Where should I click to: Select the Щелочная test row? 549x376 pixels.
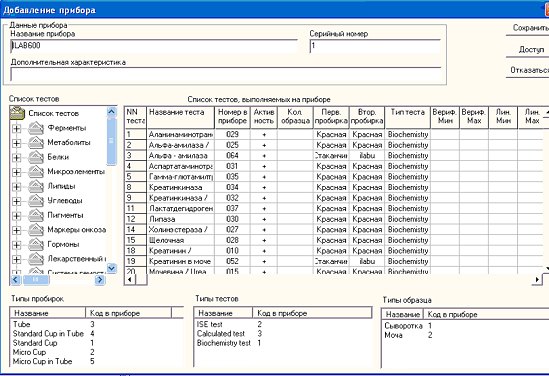pos(334,240)
